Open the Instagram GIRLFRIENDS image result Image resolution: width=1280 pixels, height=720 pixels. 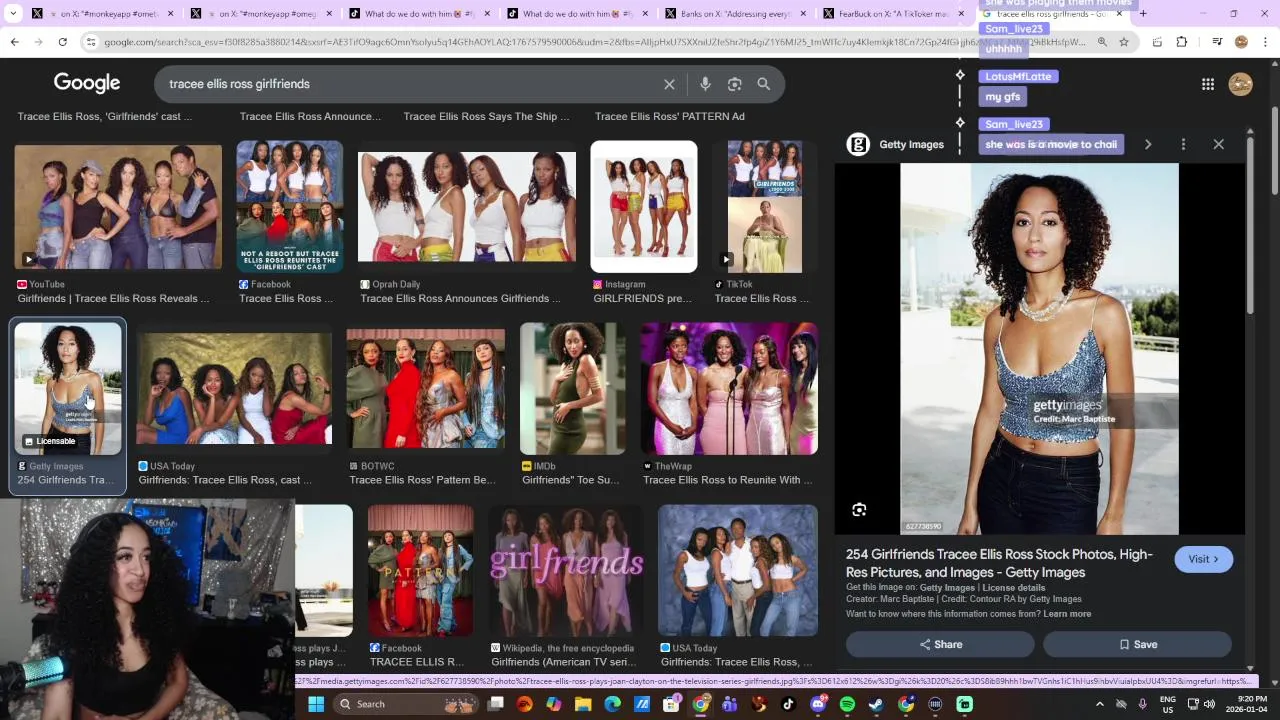click(x=644, y=207)
